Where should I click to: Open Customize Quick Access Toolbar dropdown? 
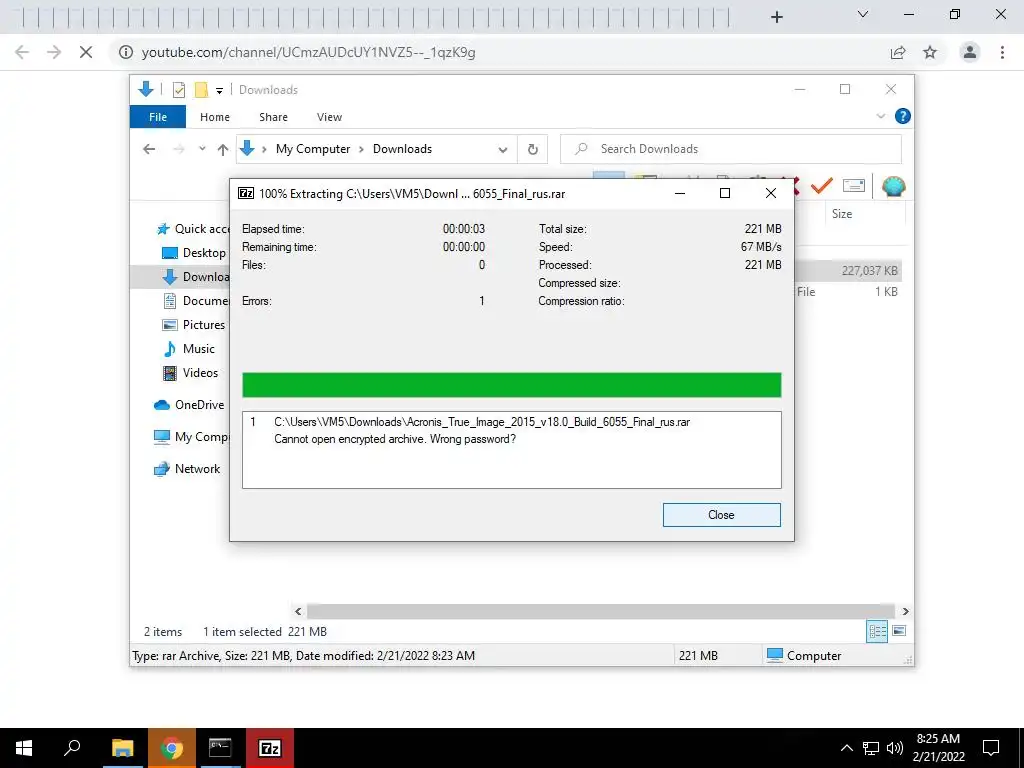(x=219, y=90)
